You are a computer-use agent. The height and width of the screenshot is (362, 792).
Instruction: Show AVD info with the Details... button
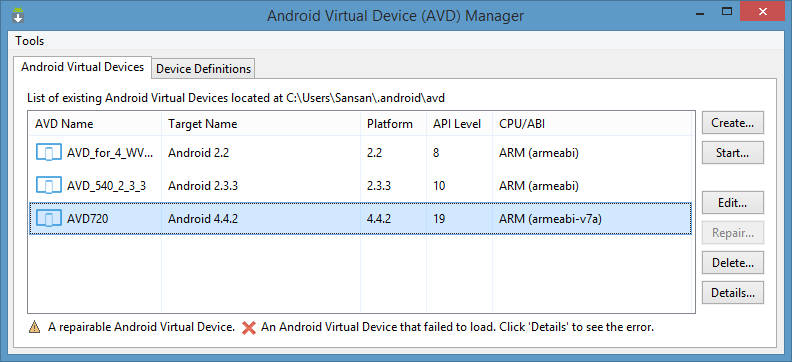pos(732,292)
